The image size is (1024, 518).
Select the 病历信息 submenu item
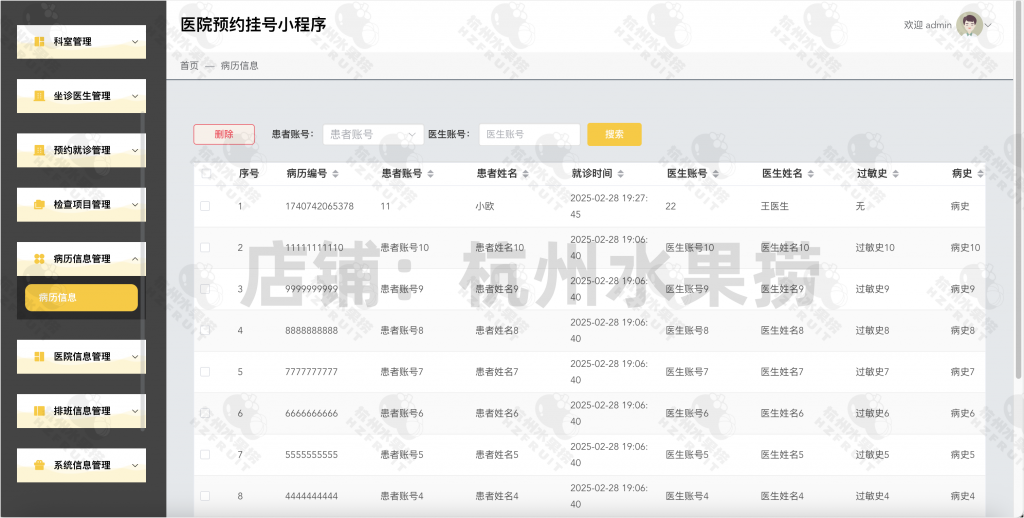point(82,297)
